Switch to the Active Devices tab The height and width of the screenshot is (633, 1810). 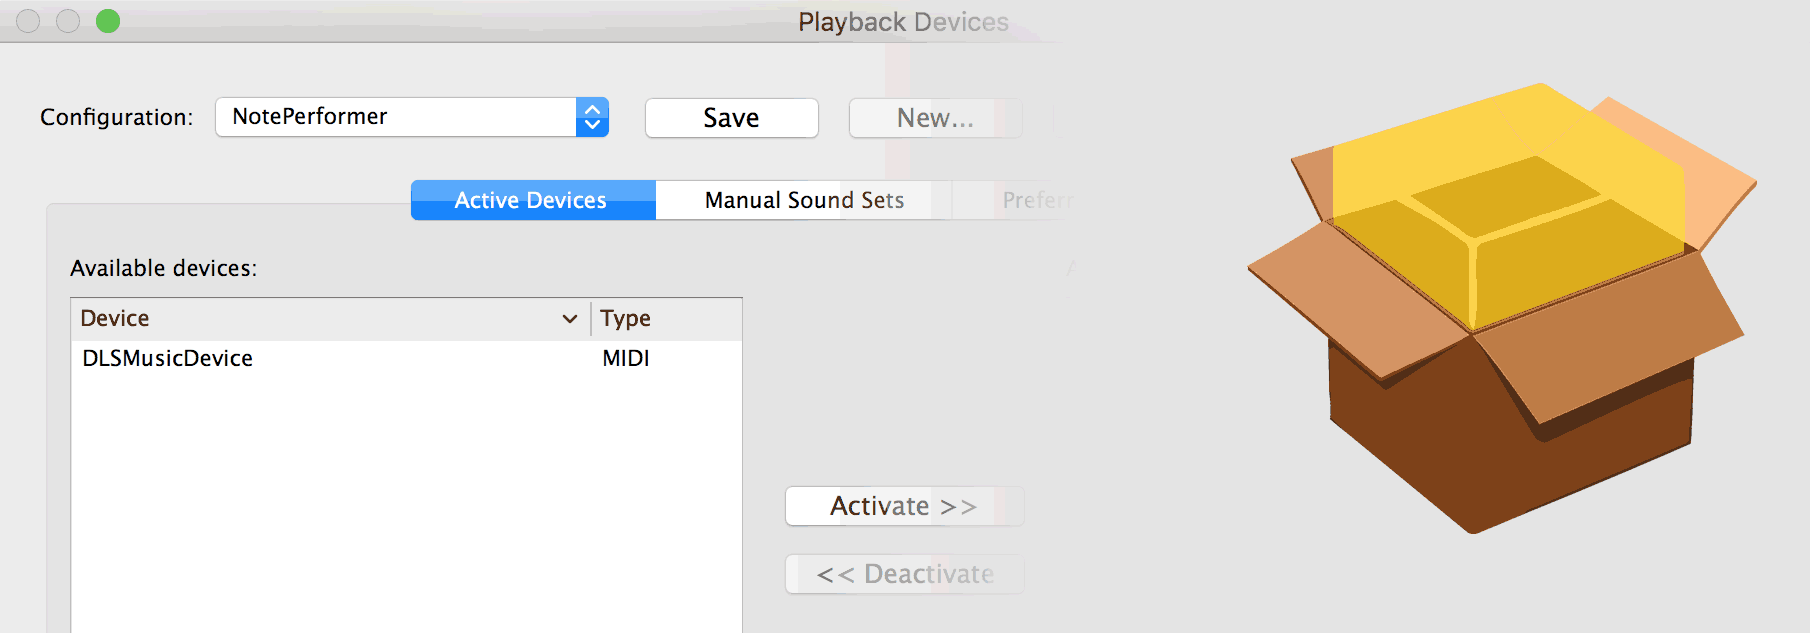click(533, 200)
